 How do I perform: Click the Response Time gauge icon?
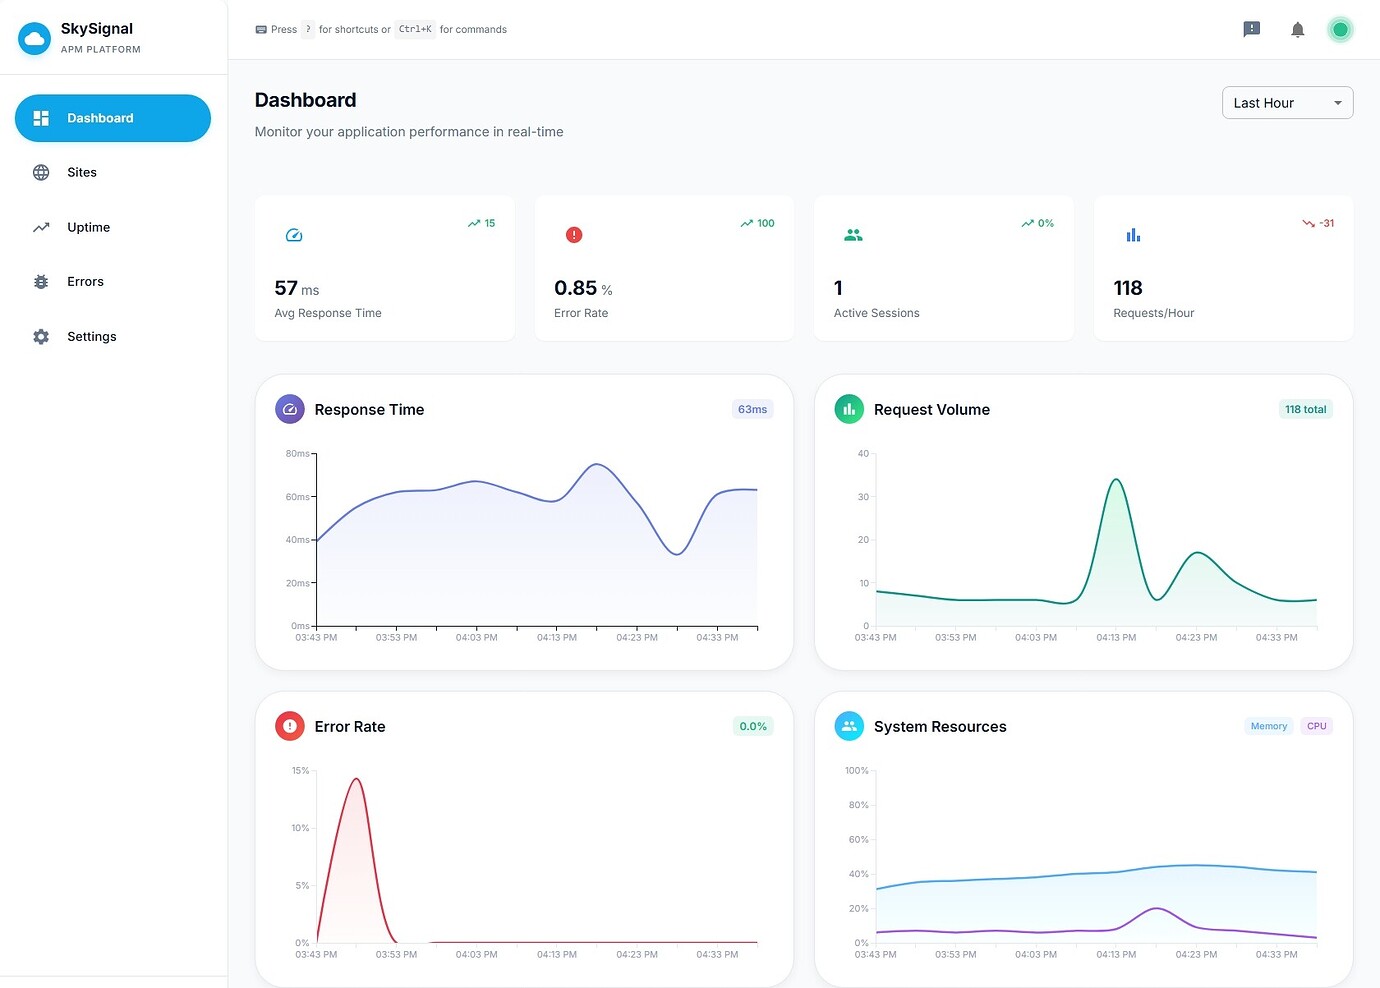click(289, 409)
